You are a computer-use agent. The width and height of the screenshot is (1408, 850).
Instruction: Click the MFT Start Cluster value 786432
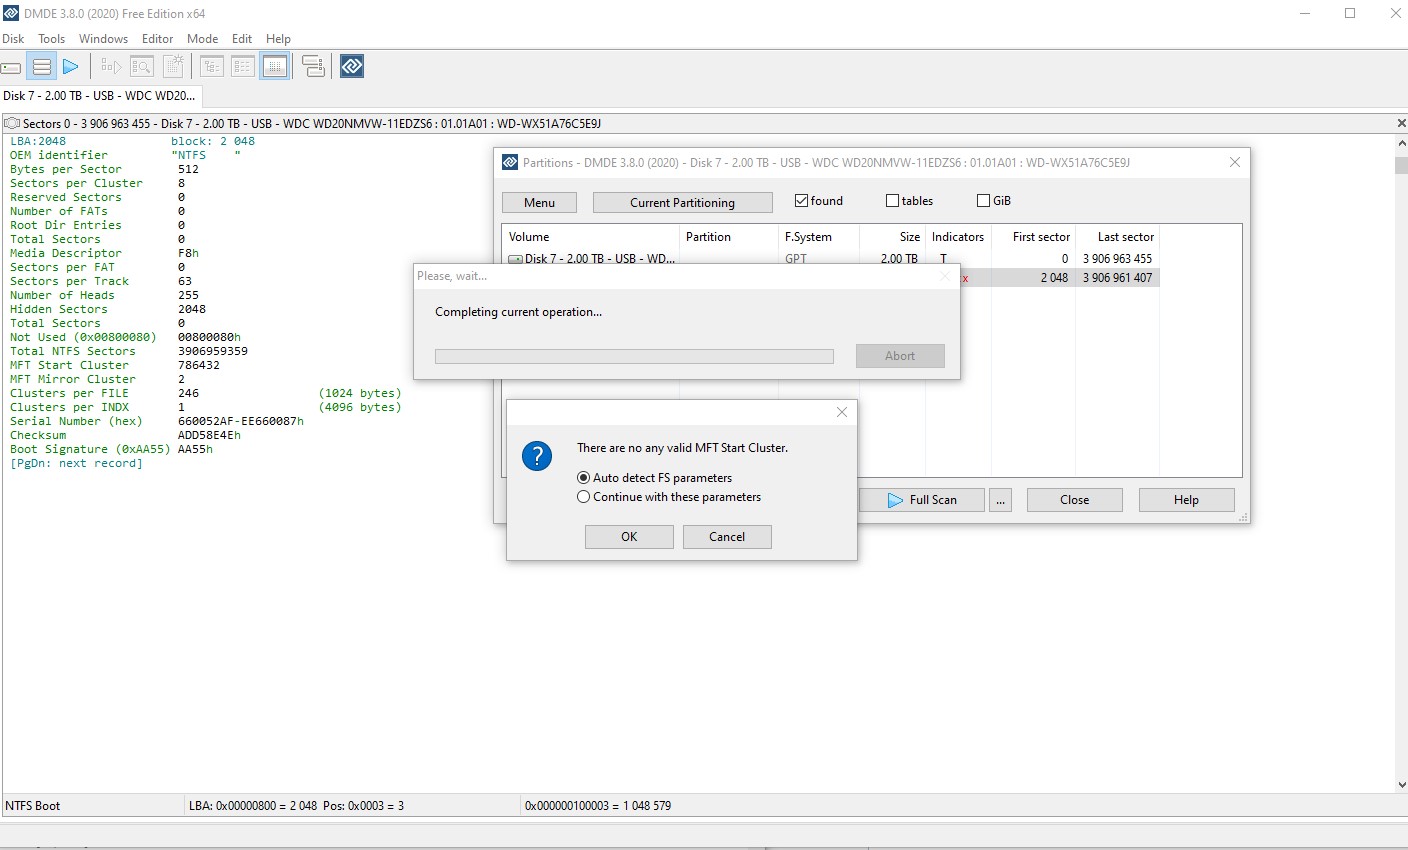[x=199, y=366]
